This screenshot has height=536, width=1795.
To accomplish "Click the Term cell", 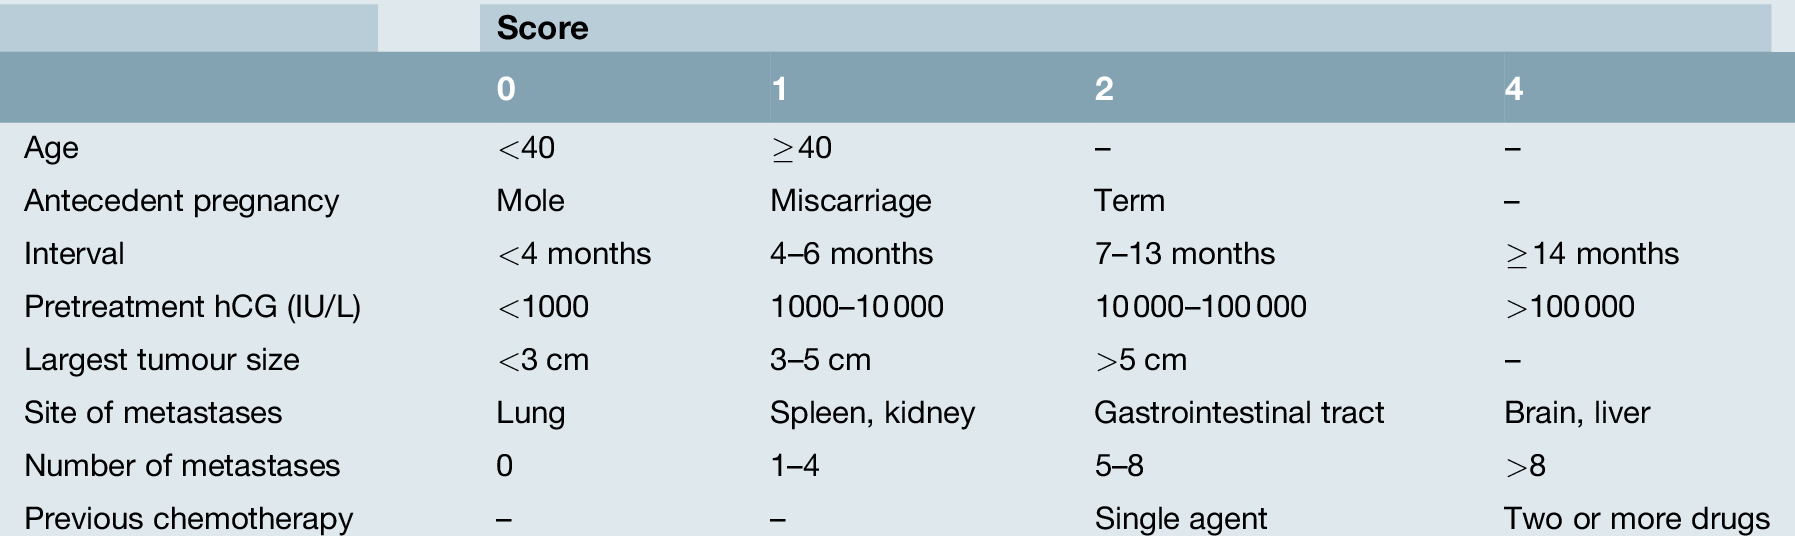I will [x=1129, y=201].
